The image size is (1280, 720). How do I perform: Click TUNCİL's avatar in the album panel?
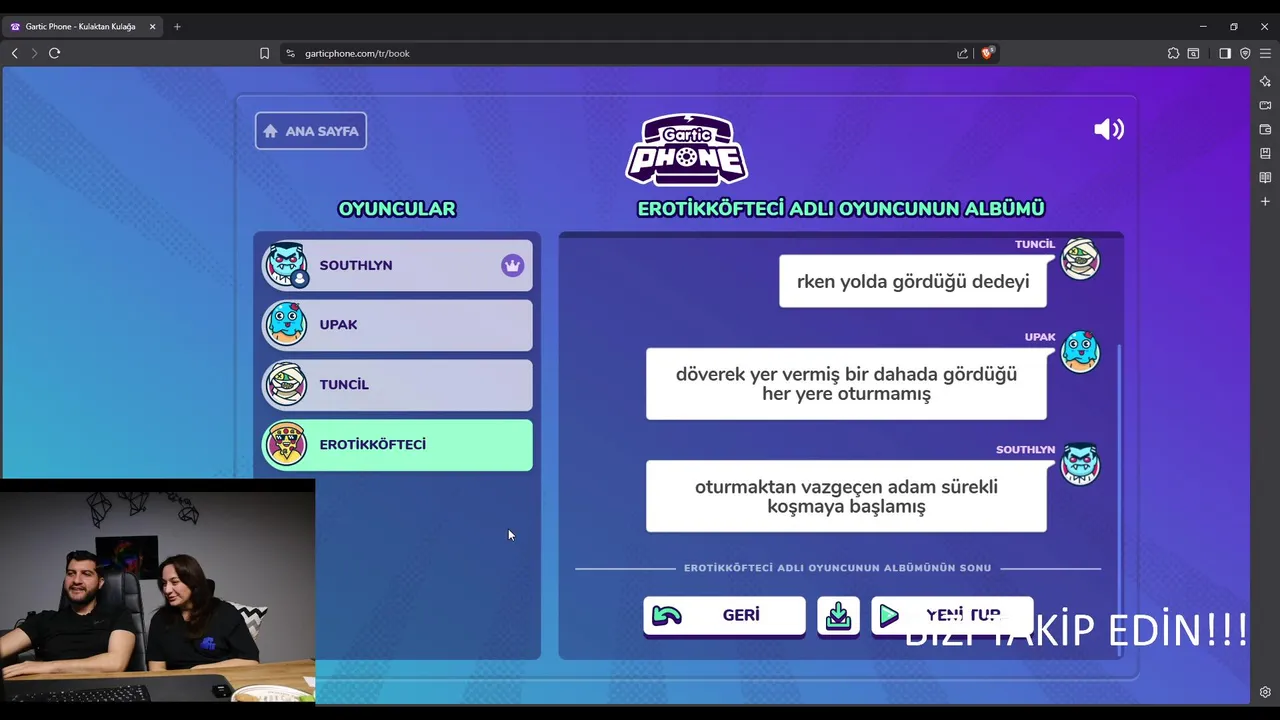(x=1080, y=259)
